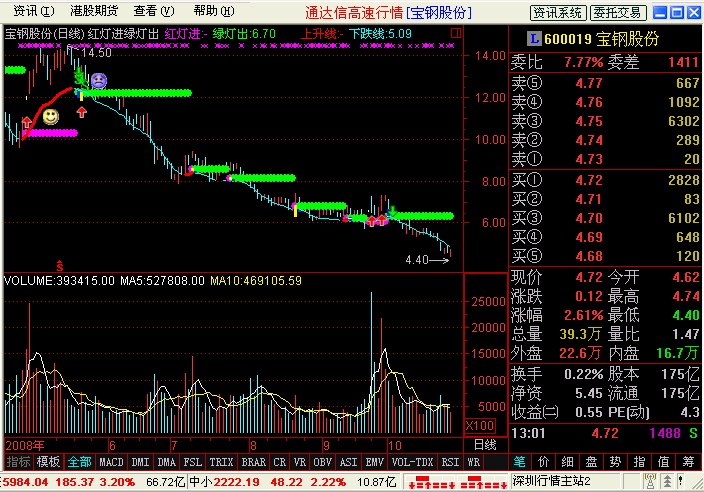Click the 13:01 tick trade row

(x=605, y=434)
